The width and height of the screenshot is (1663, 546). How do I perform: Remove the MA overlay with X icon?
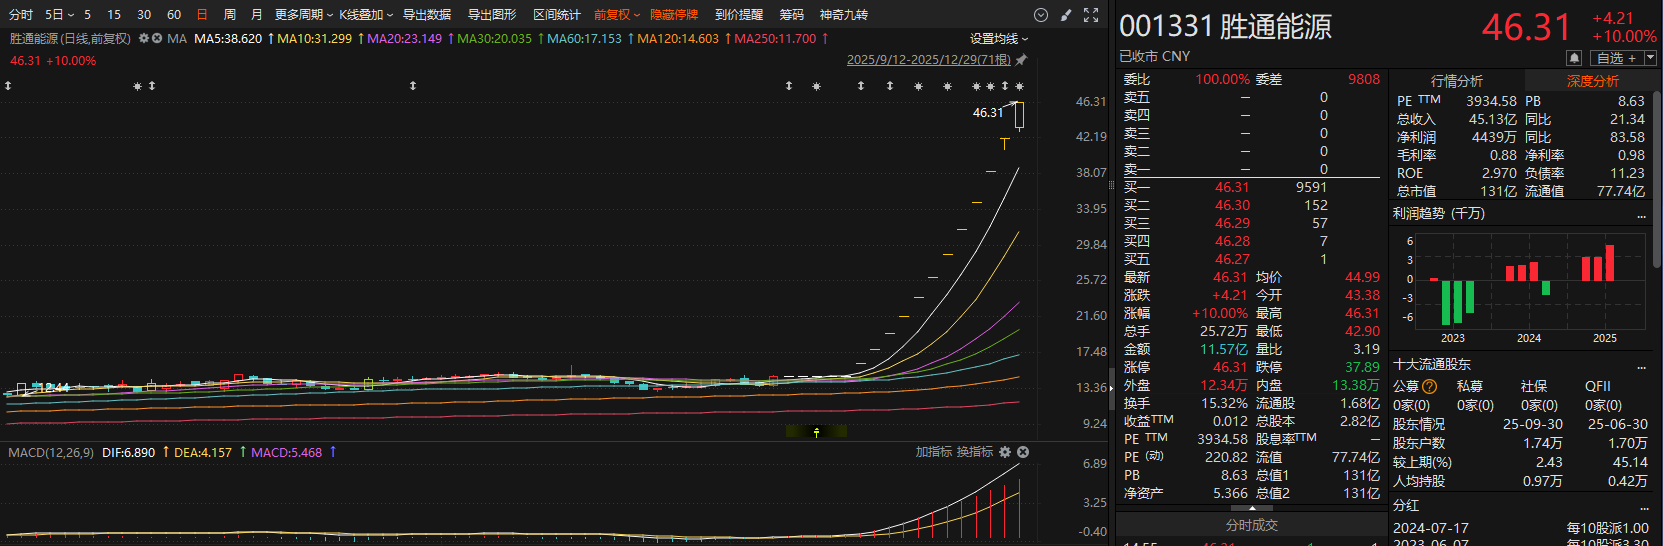tap(157, 38)
